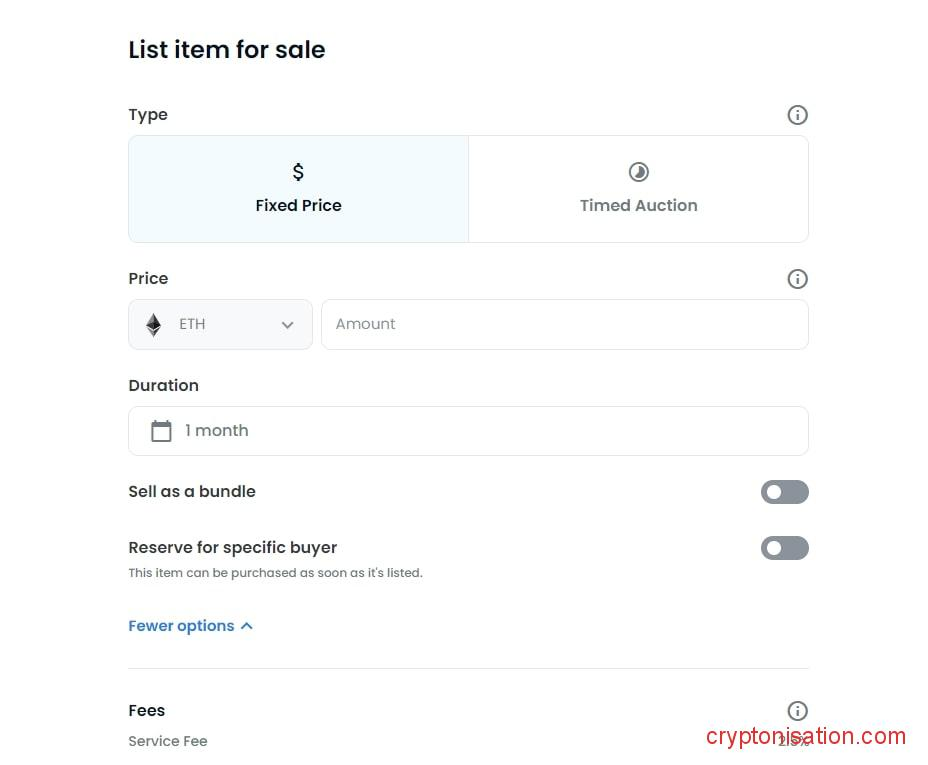The width and height of the screenshot is (928, 765).
Task: Click the calendar icon in Duration
Action: click(x=161, y=431)
